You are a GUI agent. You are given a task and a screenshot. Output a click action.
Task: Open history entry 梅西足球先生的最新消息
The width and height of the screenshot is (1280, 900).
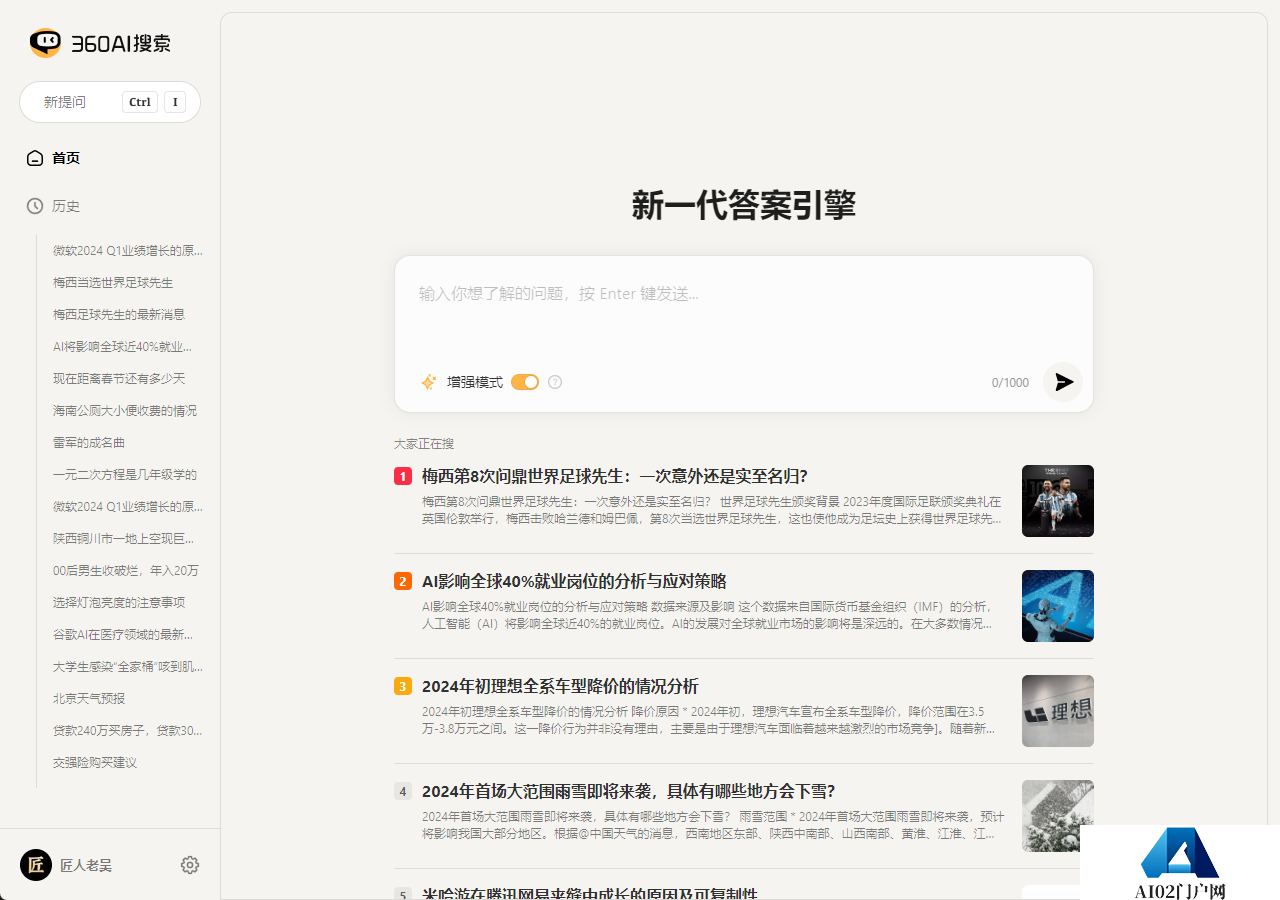[x=119, y=314]
